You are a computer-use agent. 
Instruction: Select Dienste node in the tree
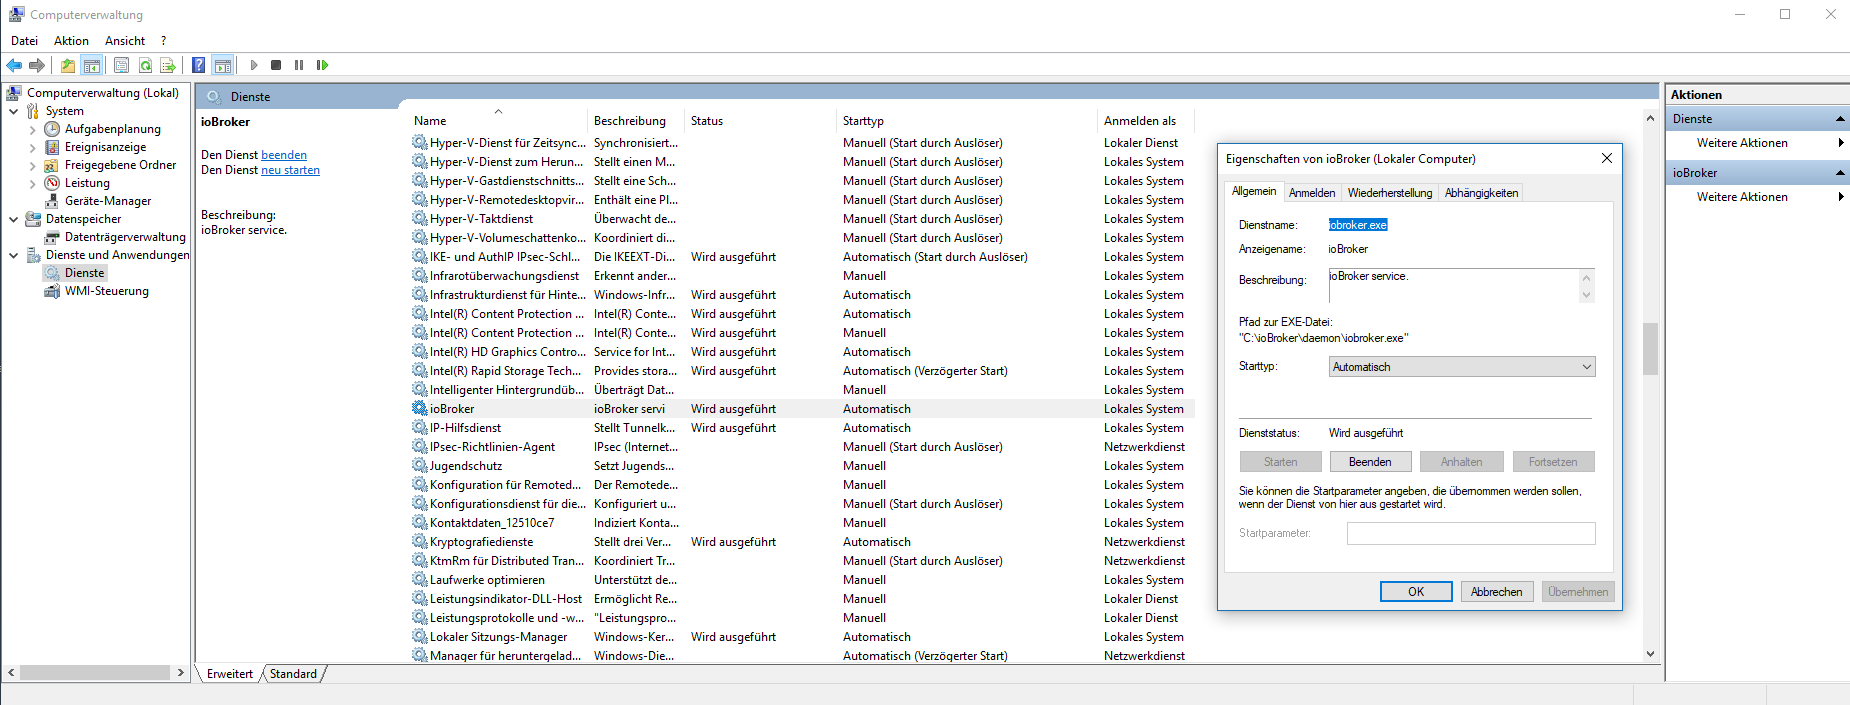pos(84,273)
